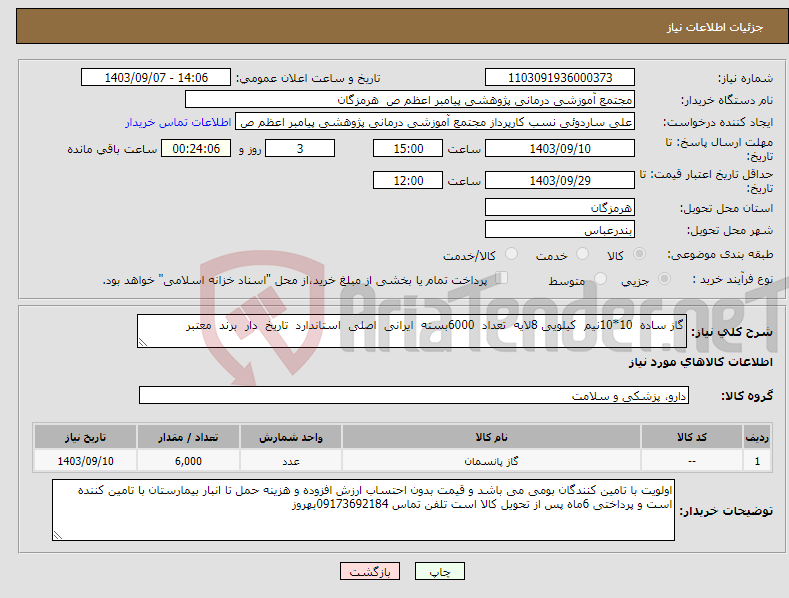
Task: Click the remaining days field showing 3
Action: [300, 148]
